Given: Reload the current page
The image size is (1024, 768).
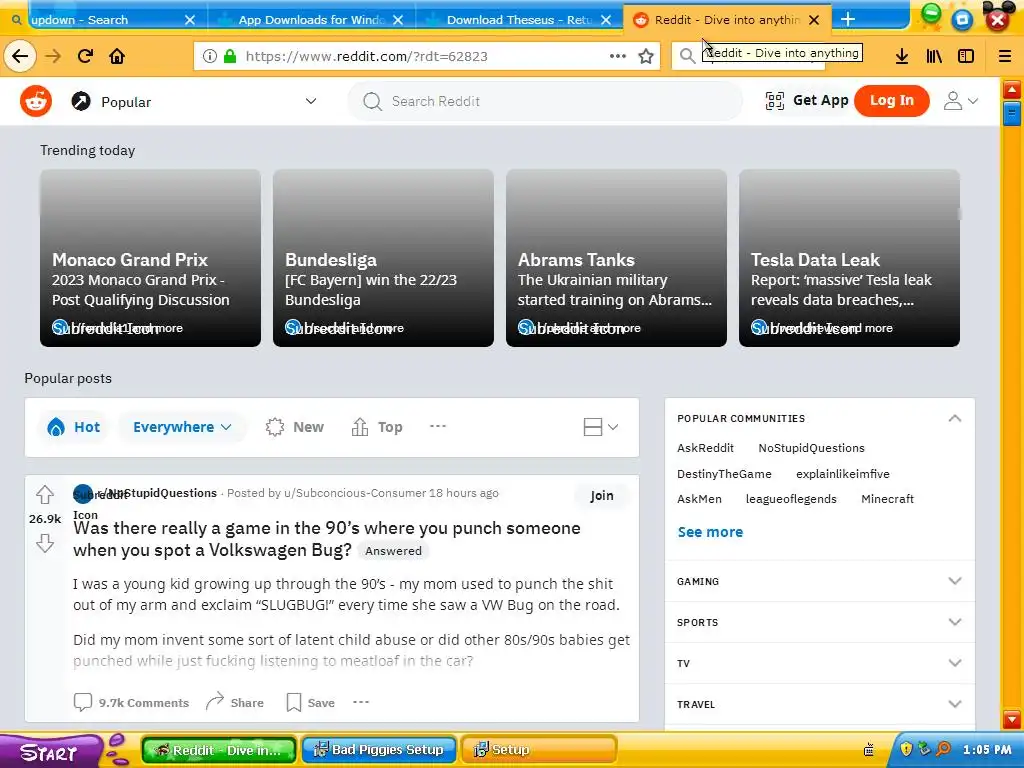Looking at the screenshot, I should pos(85,56).
